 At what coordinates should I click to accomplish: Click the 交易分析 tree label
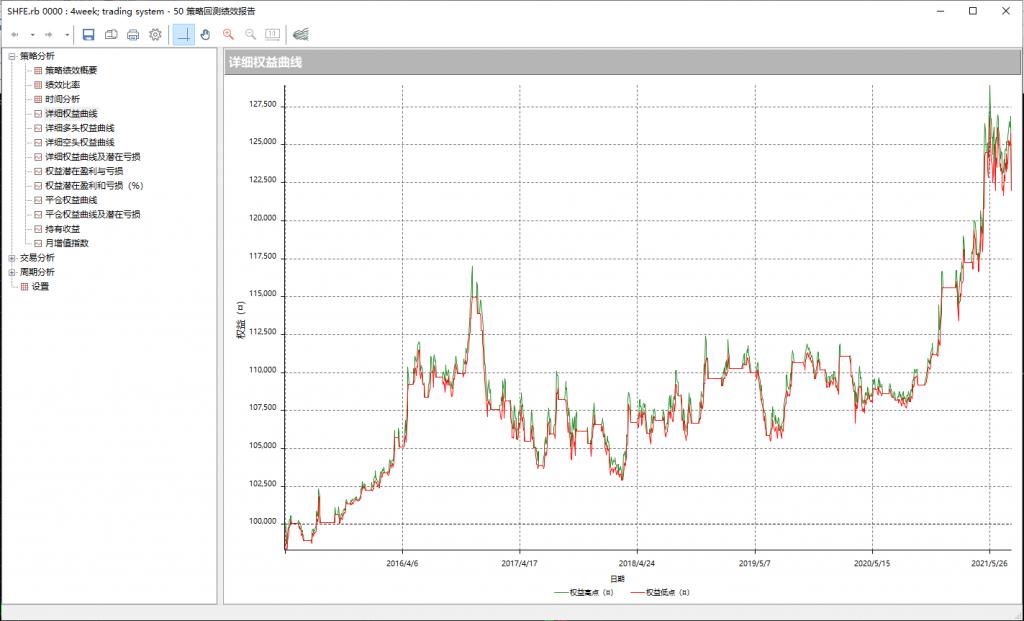[37, 258]
